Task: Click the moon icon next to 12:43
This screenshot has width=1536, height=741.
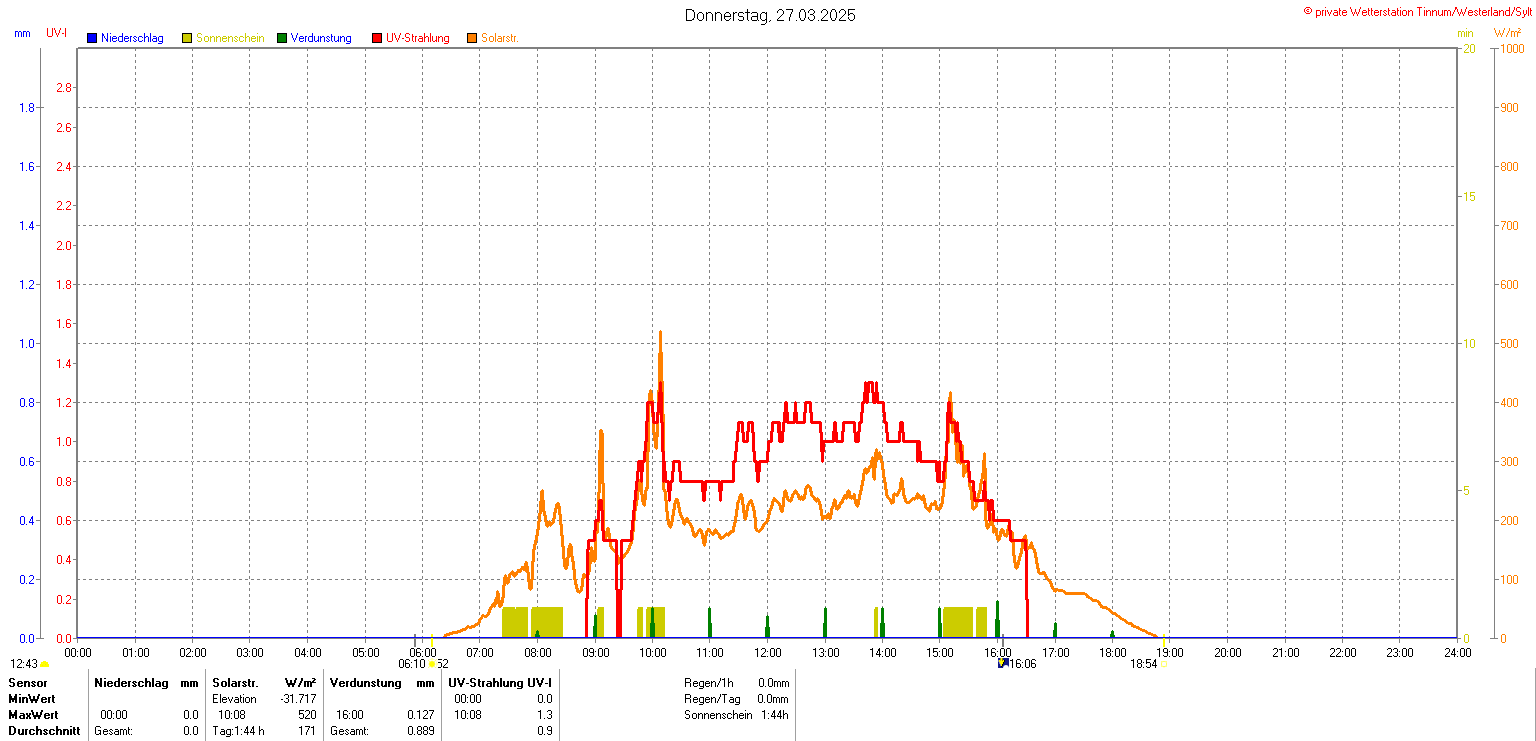Action: click(45, 664)
